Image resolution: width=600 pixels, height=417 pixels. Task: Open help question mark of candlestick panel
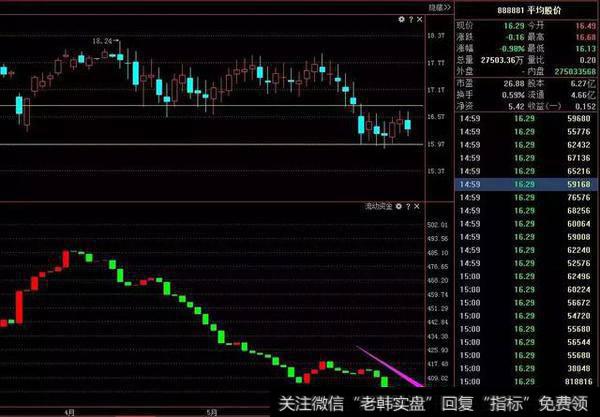[411, 19]
